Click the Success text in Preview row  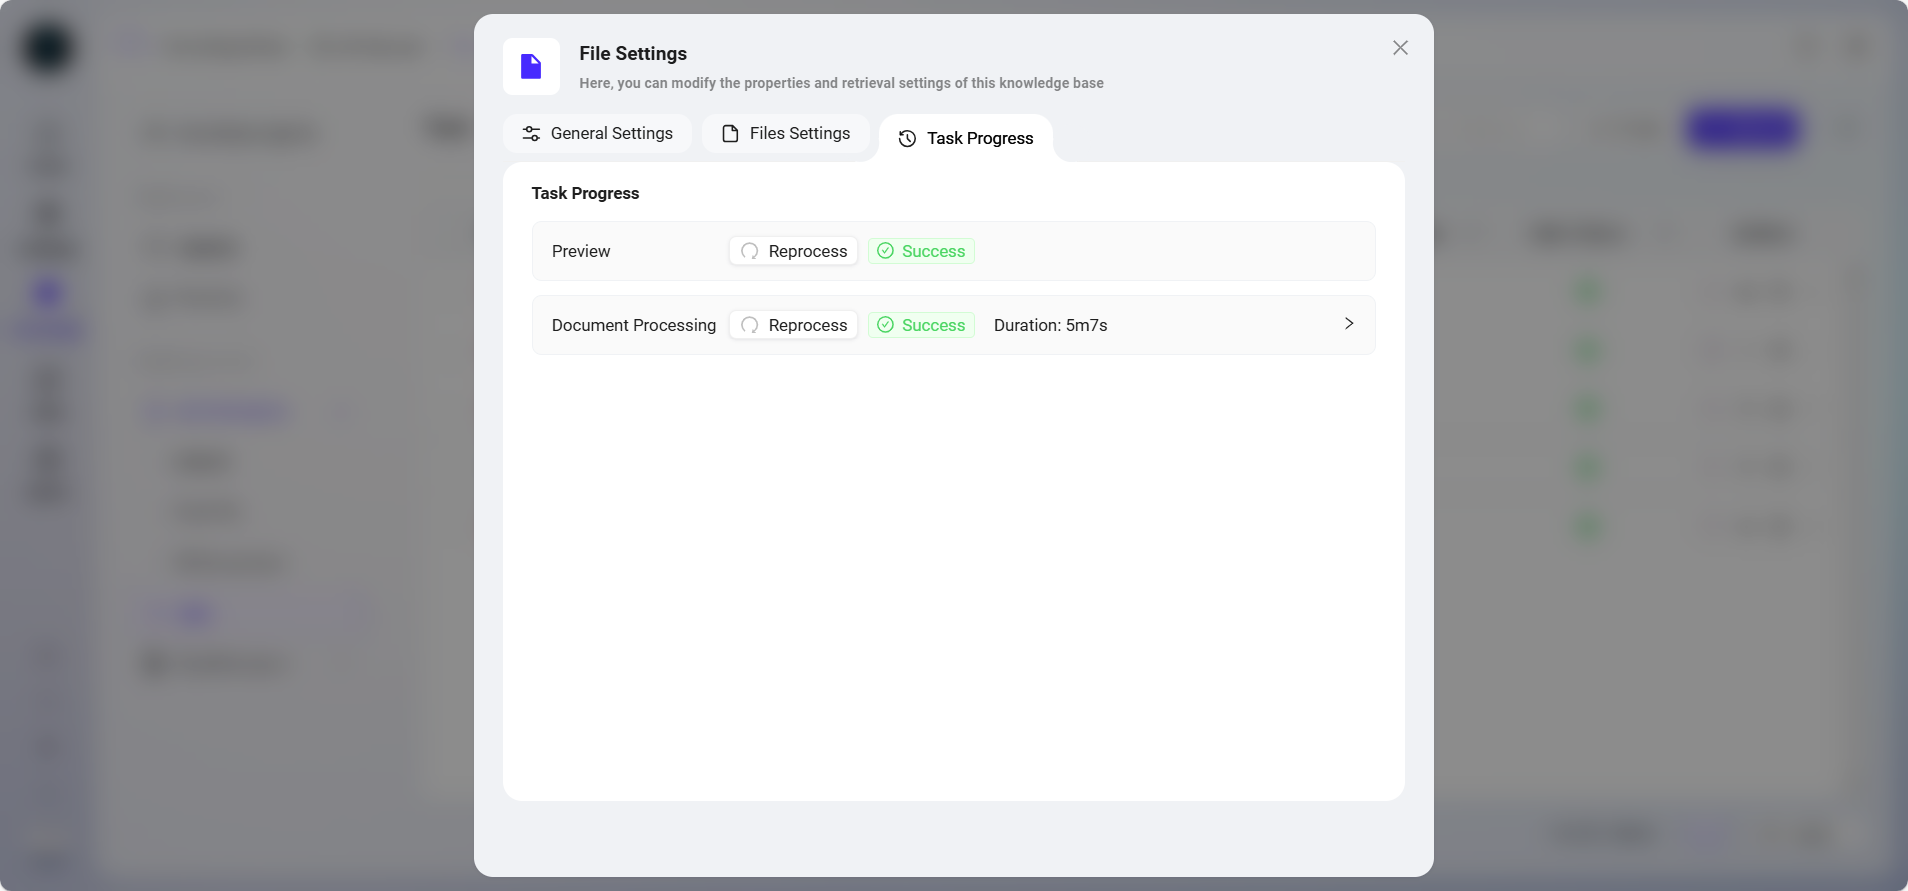pos(933,252)
